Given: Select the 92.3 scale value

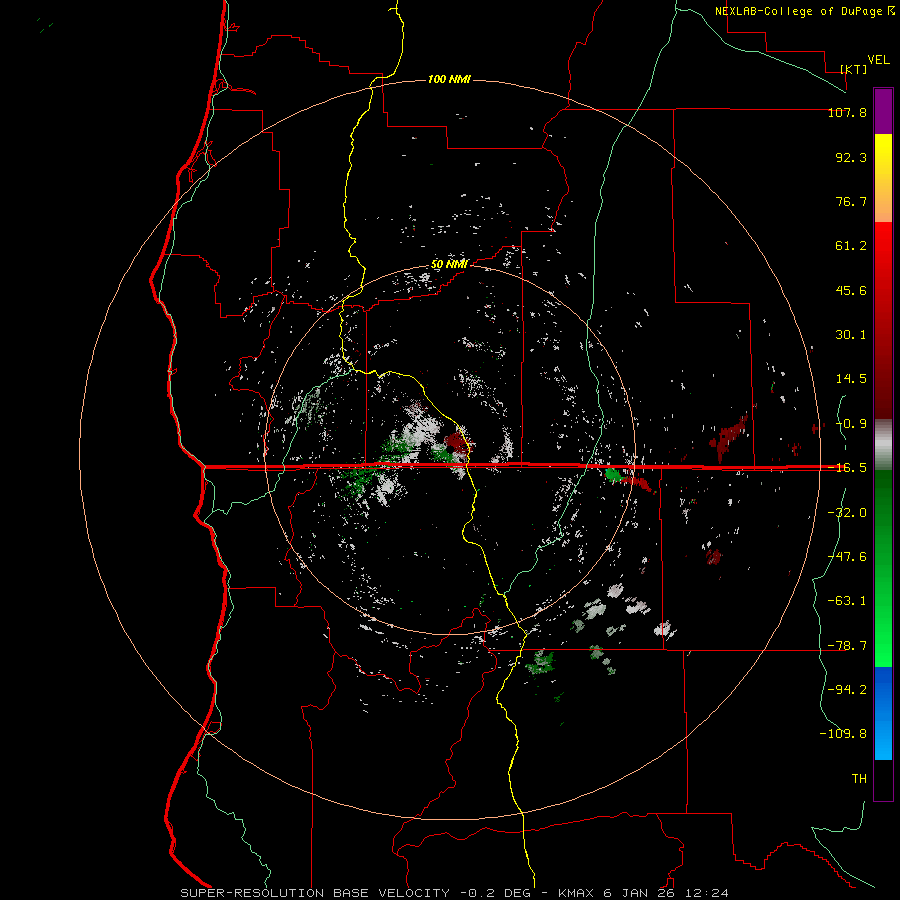Looking at the screenshot, I should (x=851, y=157).
